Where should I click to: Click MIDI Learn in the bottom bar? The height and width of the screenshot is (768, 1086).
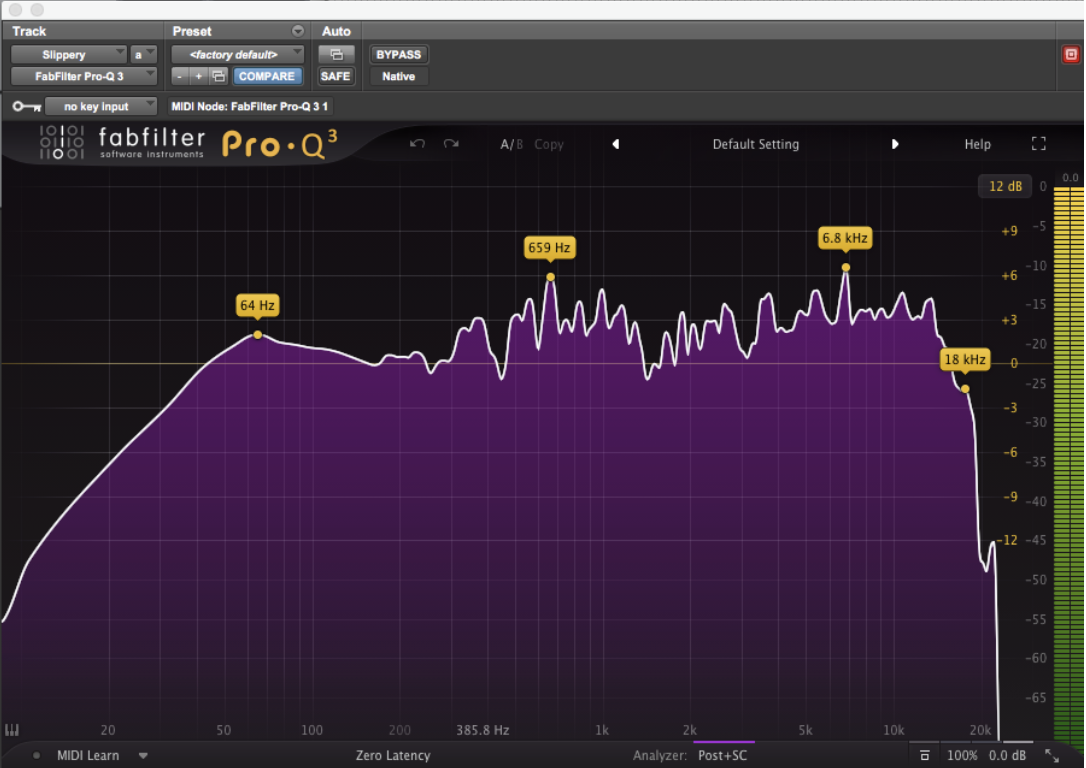[88, 756]
